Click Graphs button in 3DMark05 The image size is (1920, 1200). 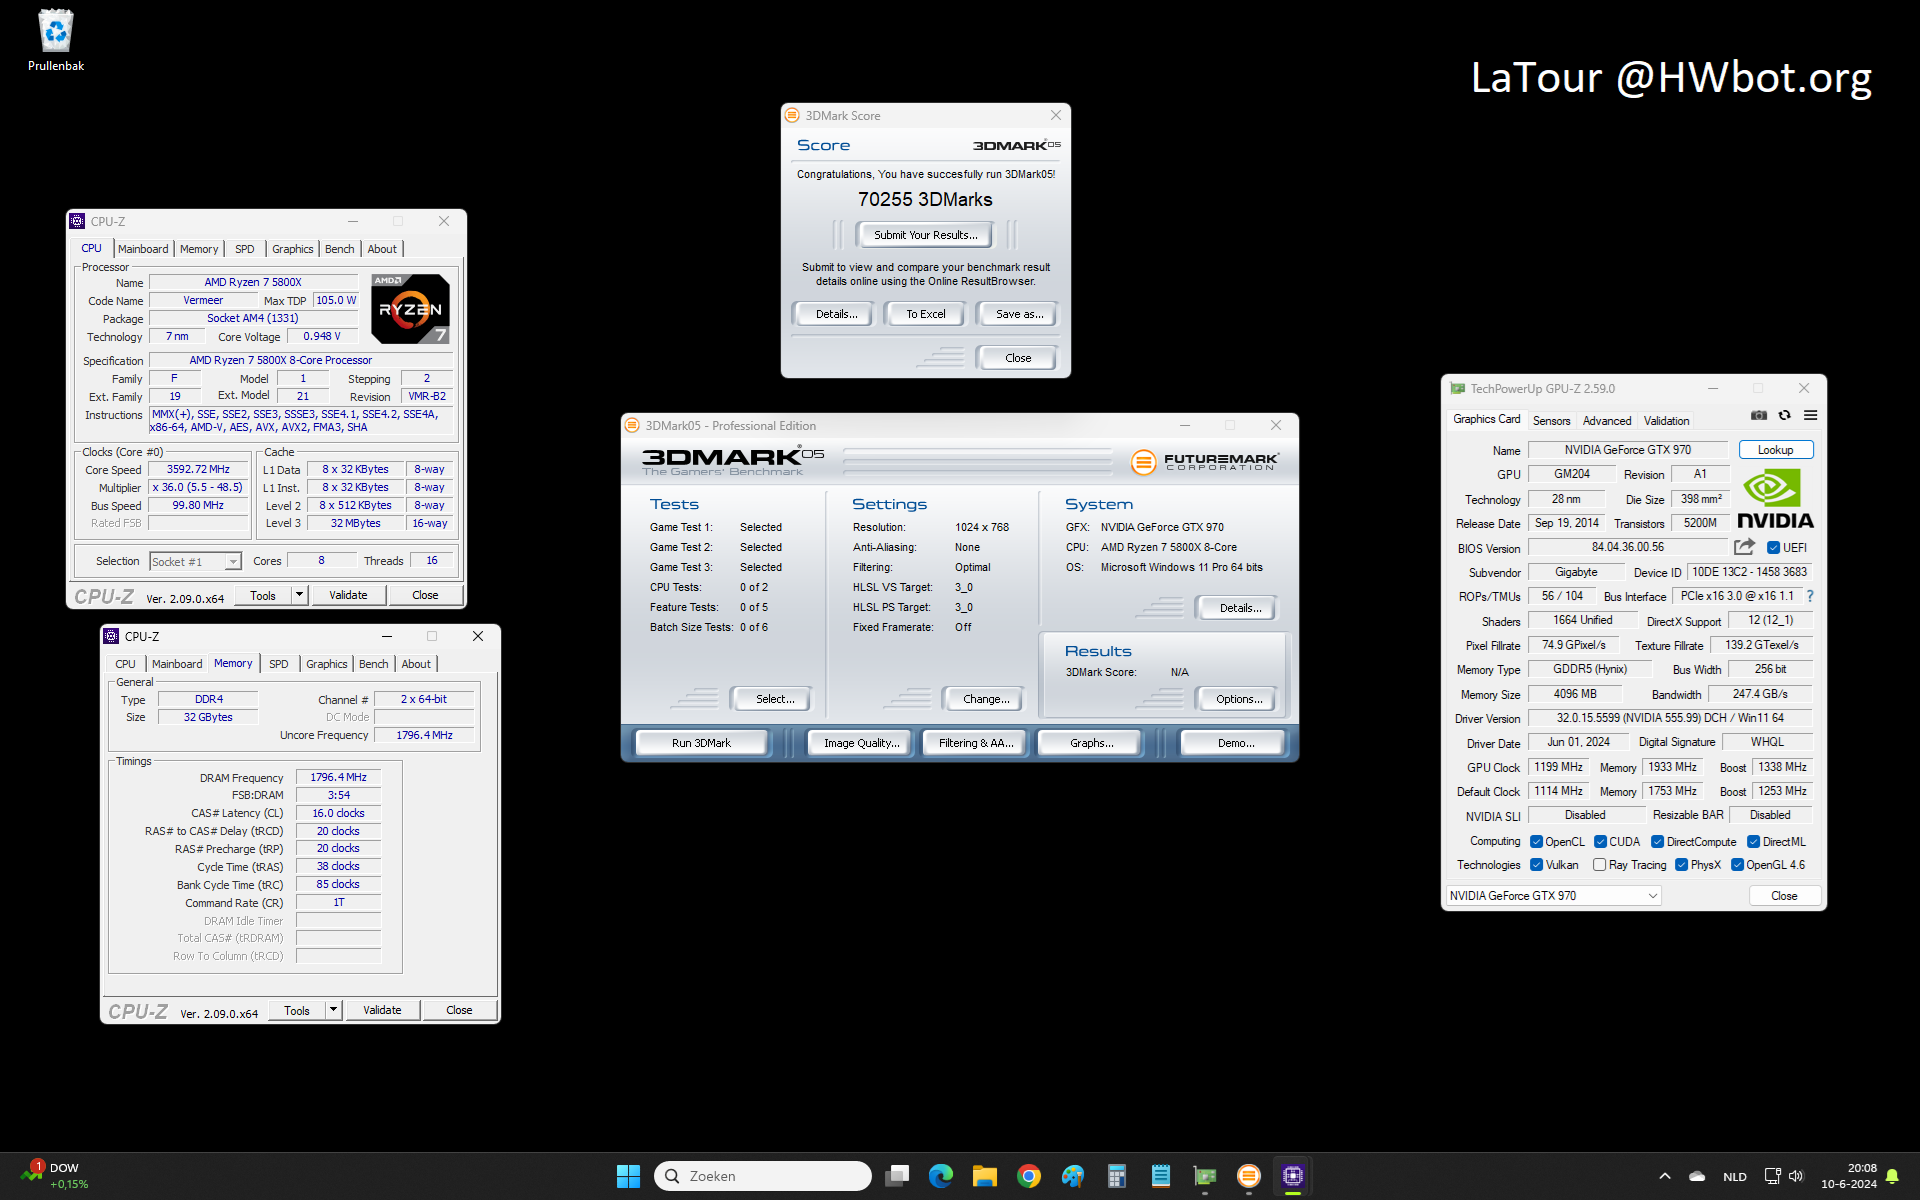pyautogui.click(x=1091, y=743)
